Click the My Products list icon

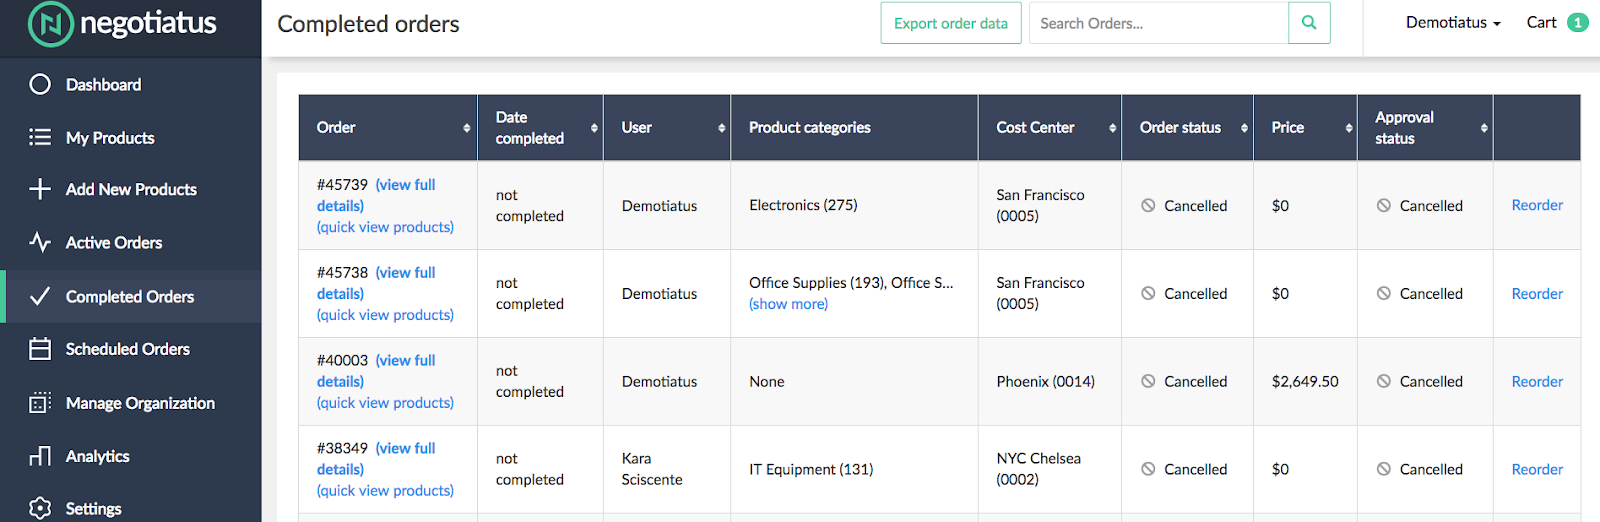click(40, 137)
